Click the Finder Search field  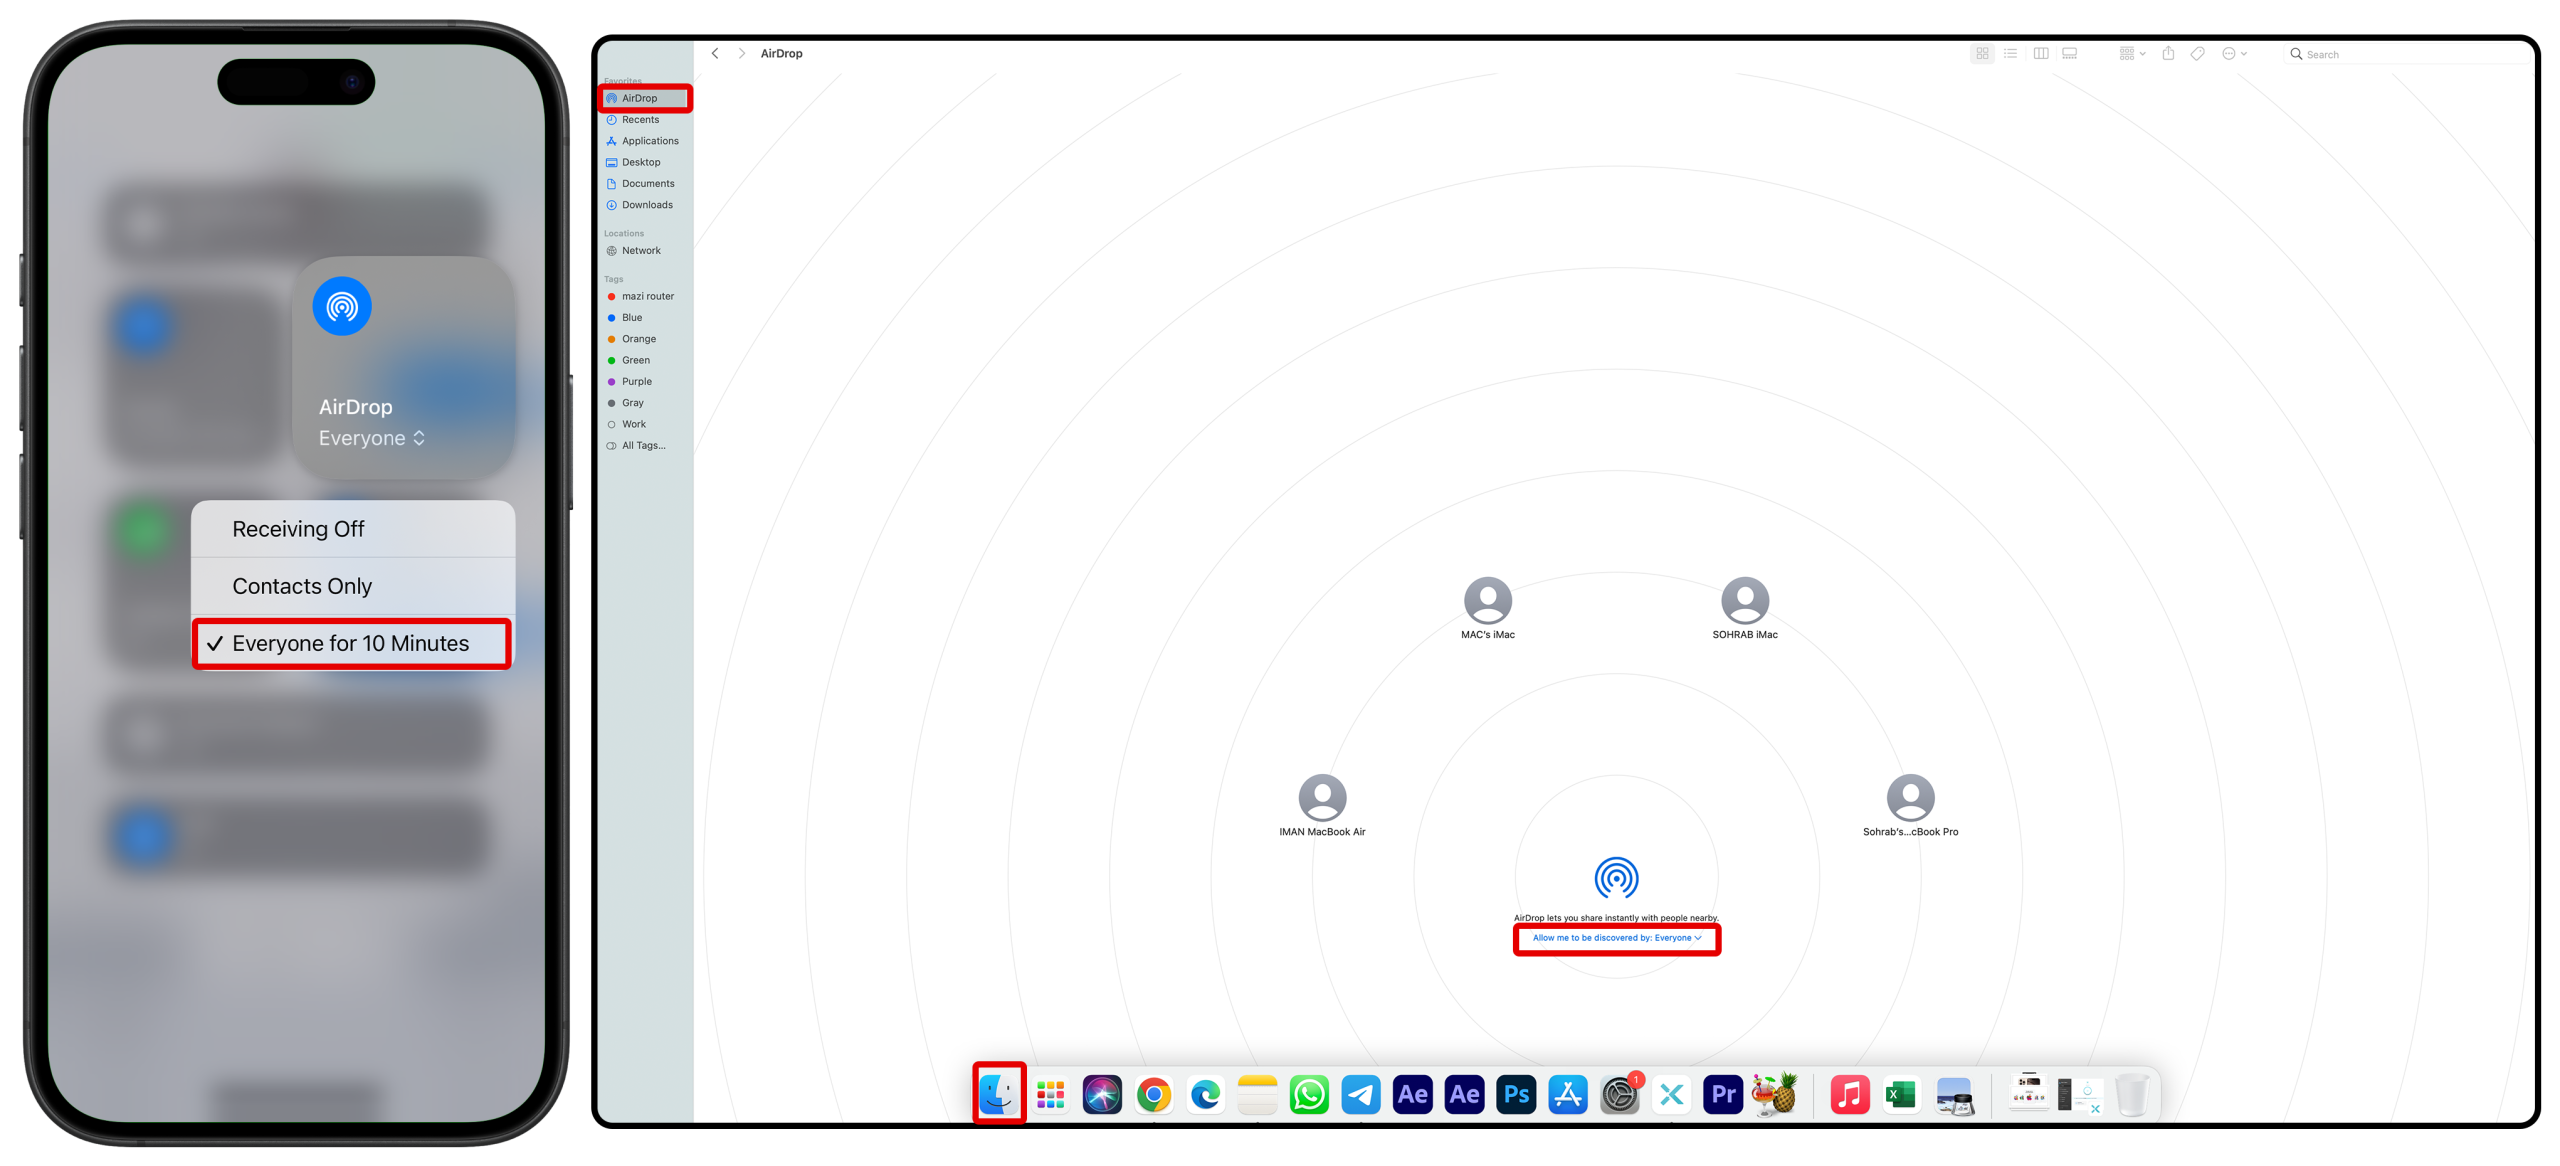tap(2410, 54)
